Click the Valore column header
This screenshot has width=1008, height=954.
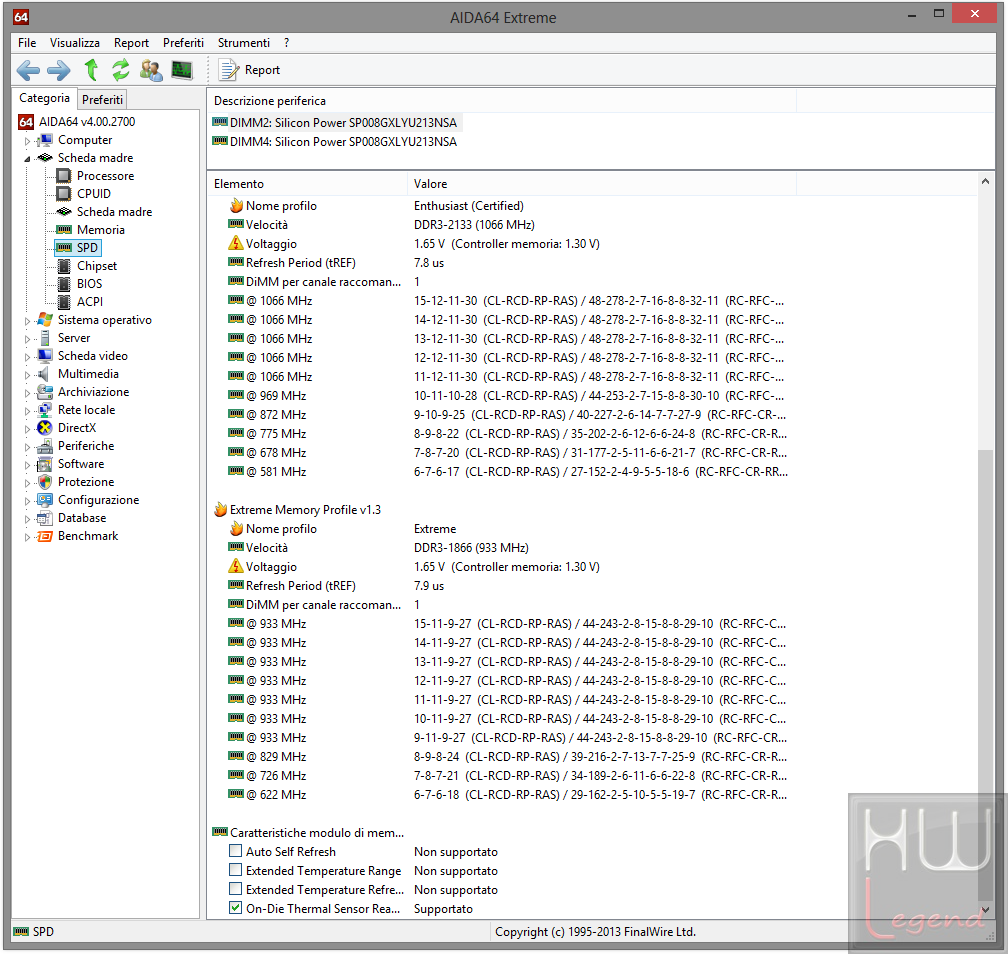tap(602, 184)
